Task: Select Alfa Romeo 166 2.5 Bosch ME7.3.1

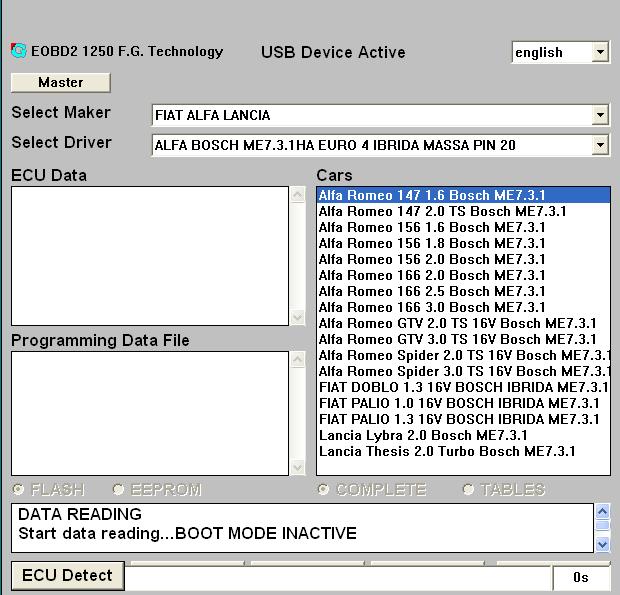Action: click(463, 291)
